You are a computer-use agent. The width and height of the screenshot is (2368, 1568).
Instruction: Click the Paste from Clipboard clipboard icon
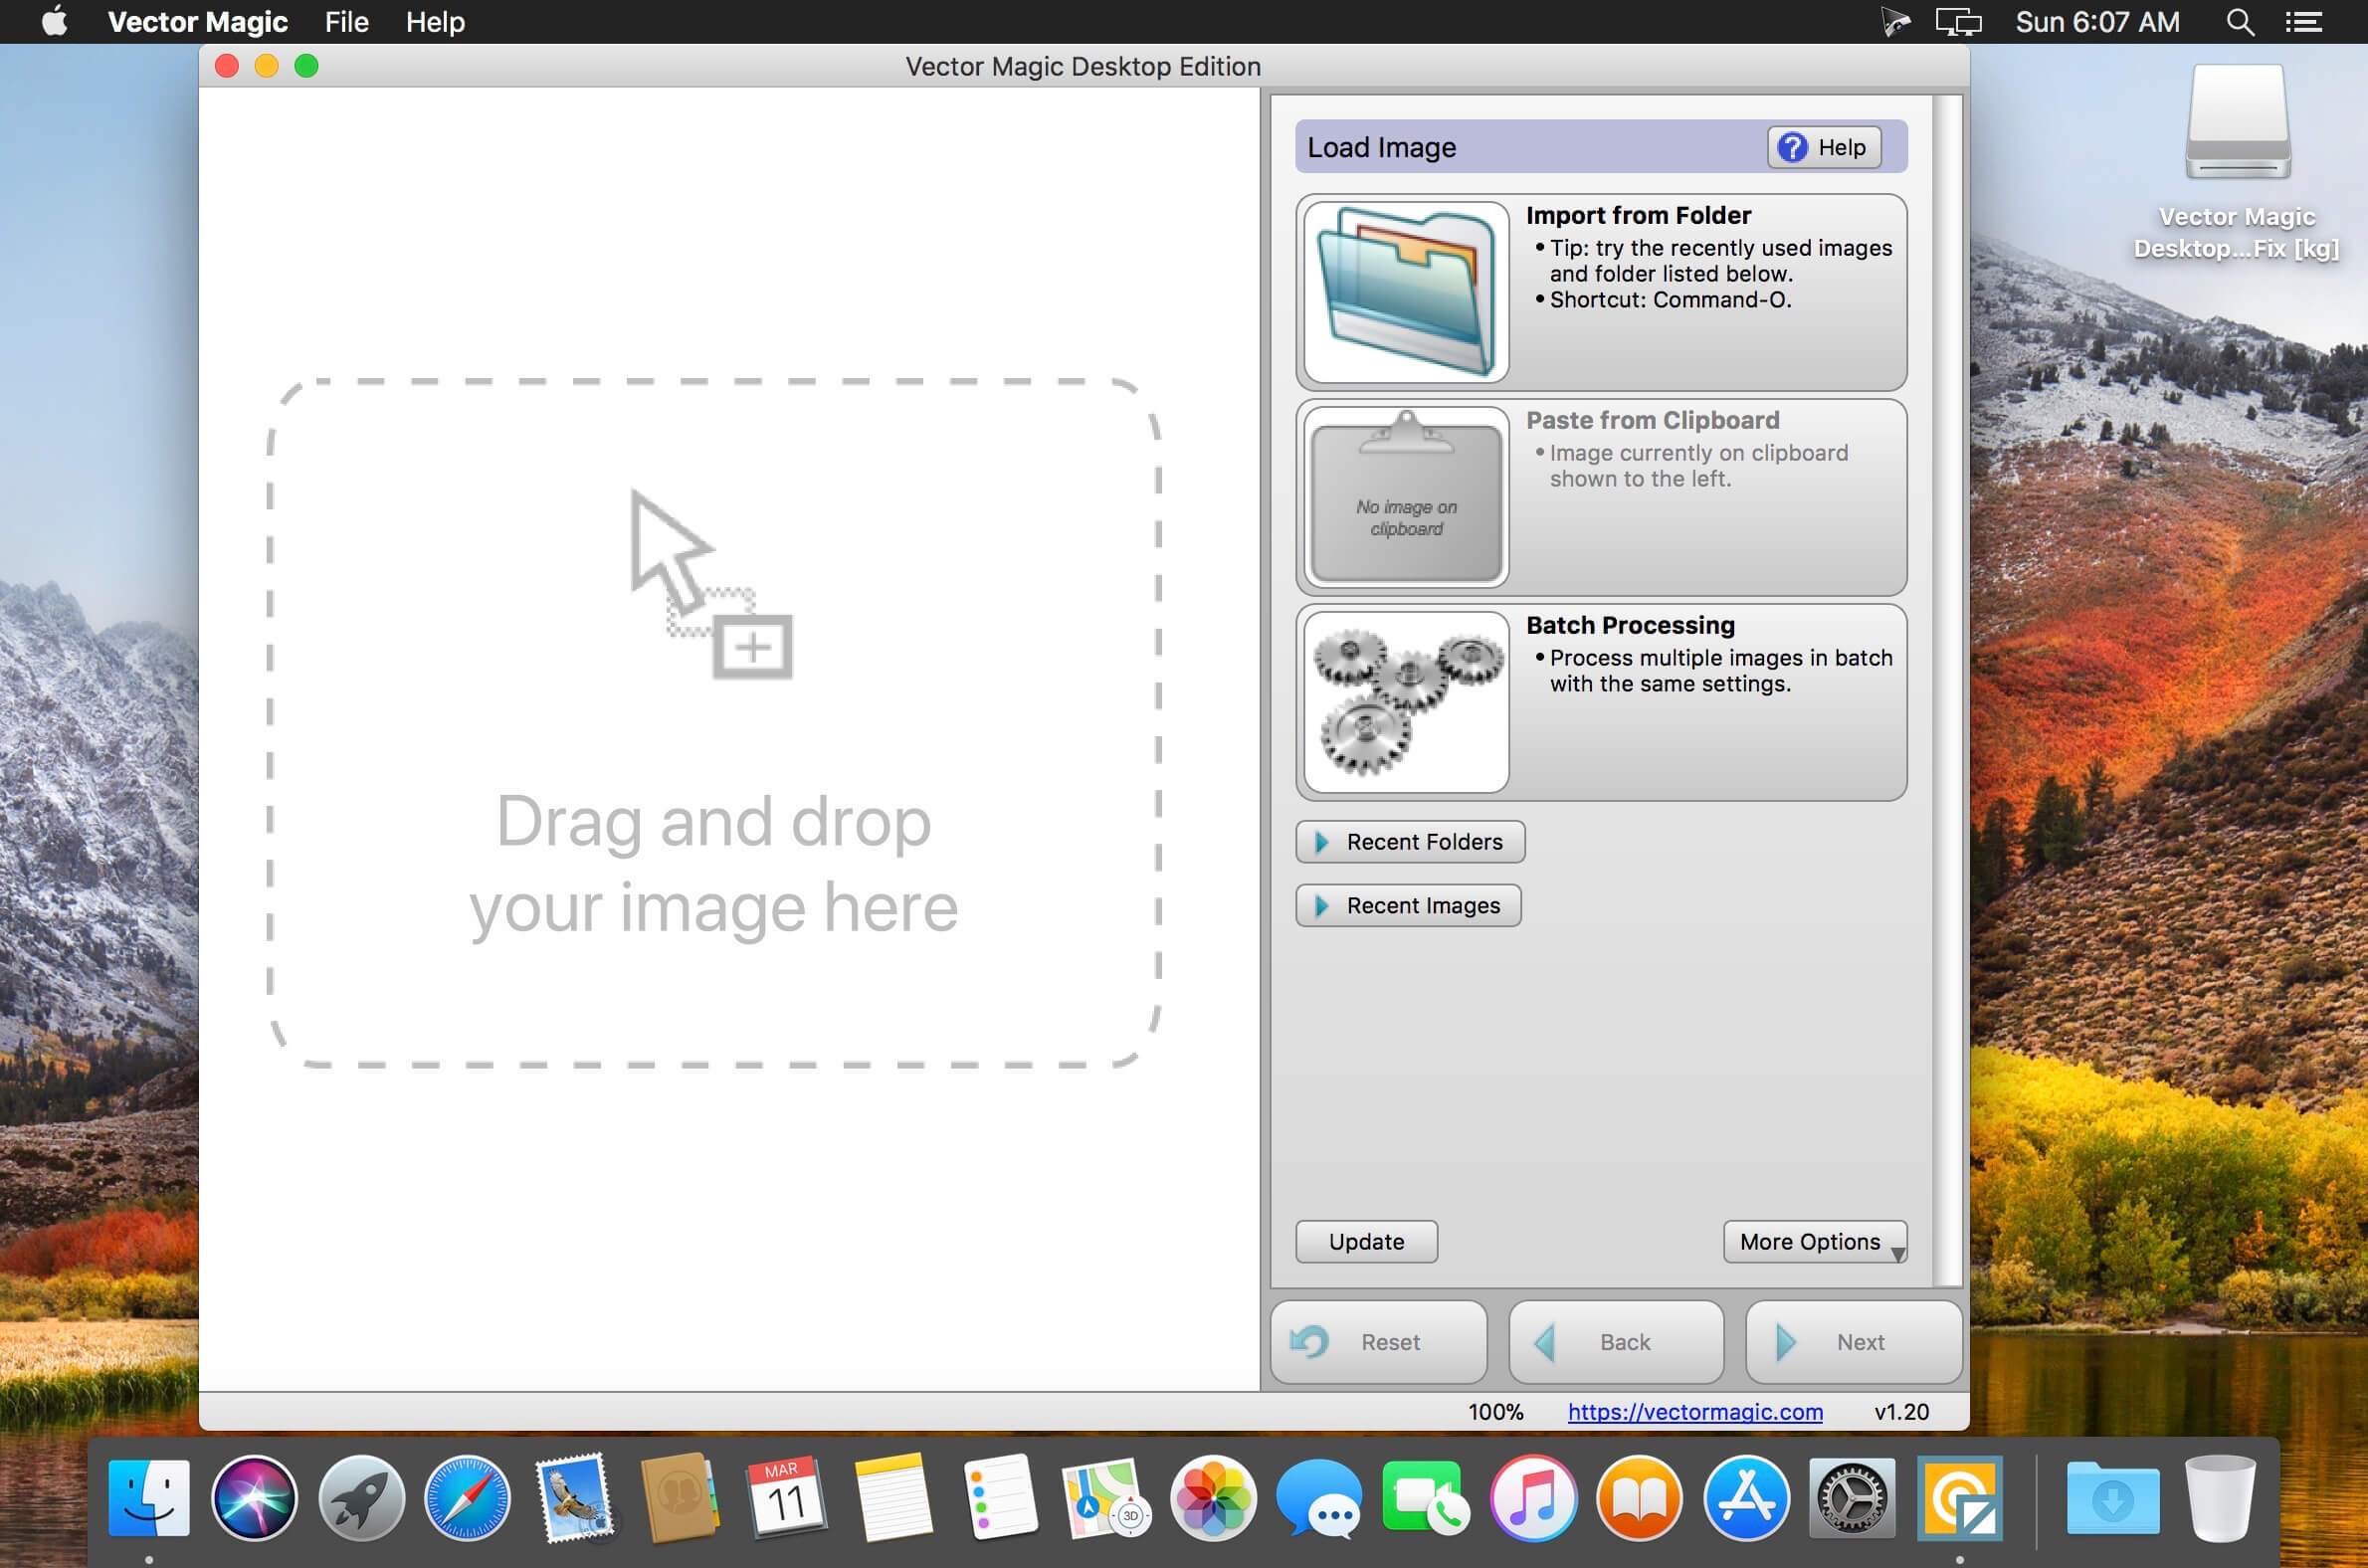pyautogui.click(x=1404, y=497)
